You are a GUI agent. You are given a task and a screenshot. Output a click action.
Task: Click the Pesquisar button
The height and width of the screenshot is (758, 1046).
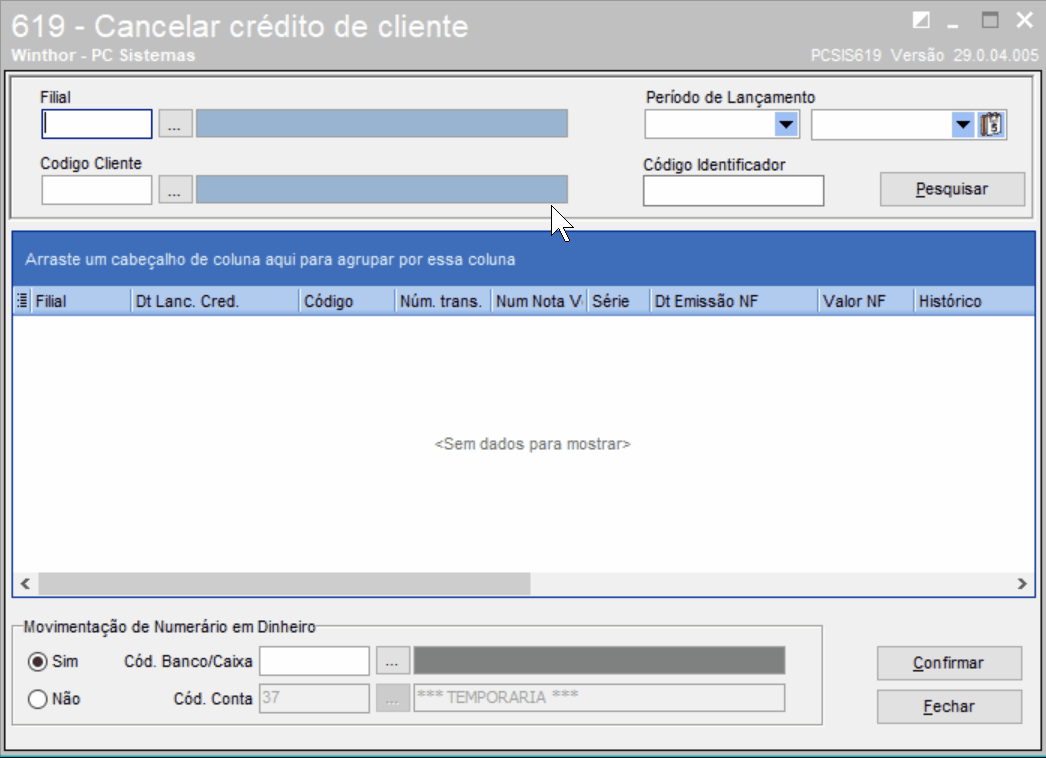(x=952, y=190)
